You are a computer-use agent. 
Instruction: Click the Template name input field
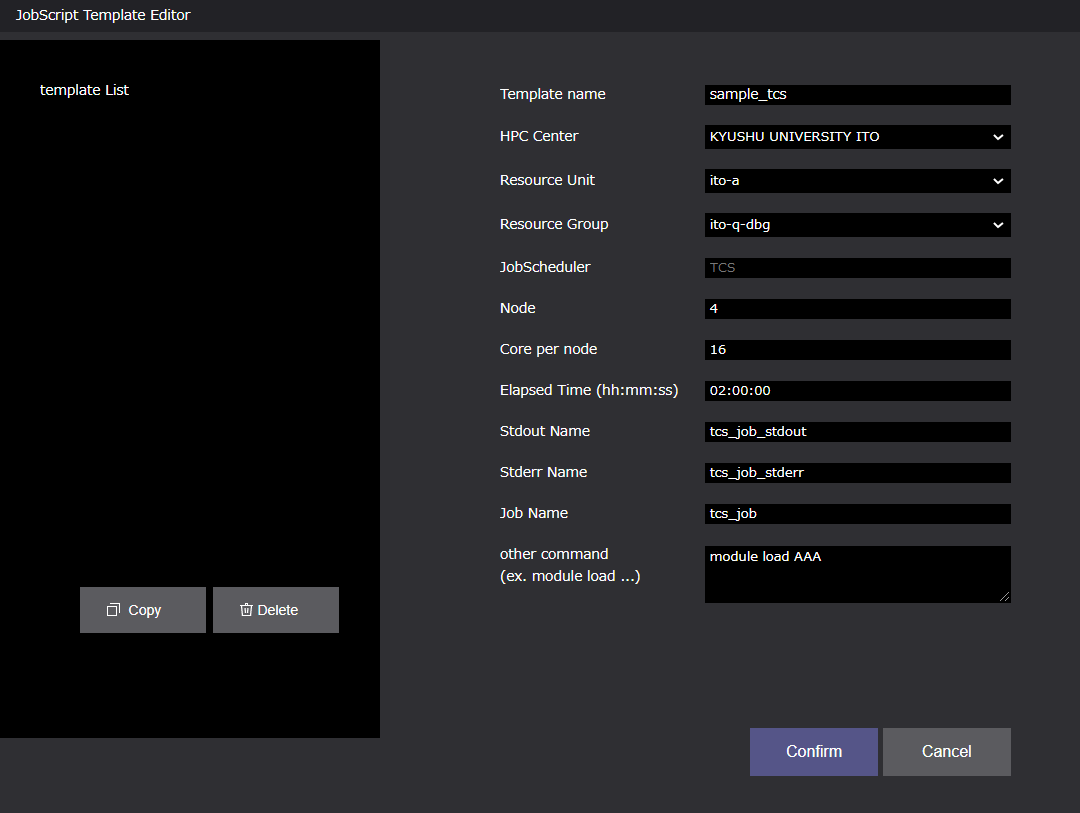(x=857, y=95)
